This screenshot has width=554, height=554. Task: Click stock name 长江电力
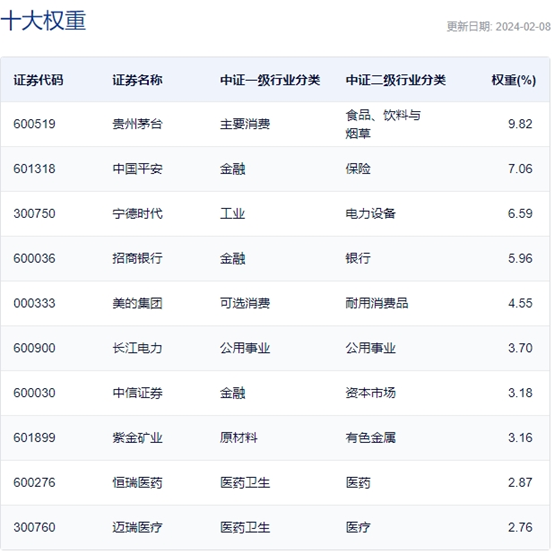pyautogui.click(x=137, y=348)
